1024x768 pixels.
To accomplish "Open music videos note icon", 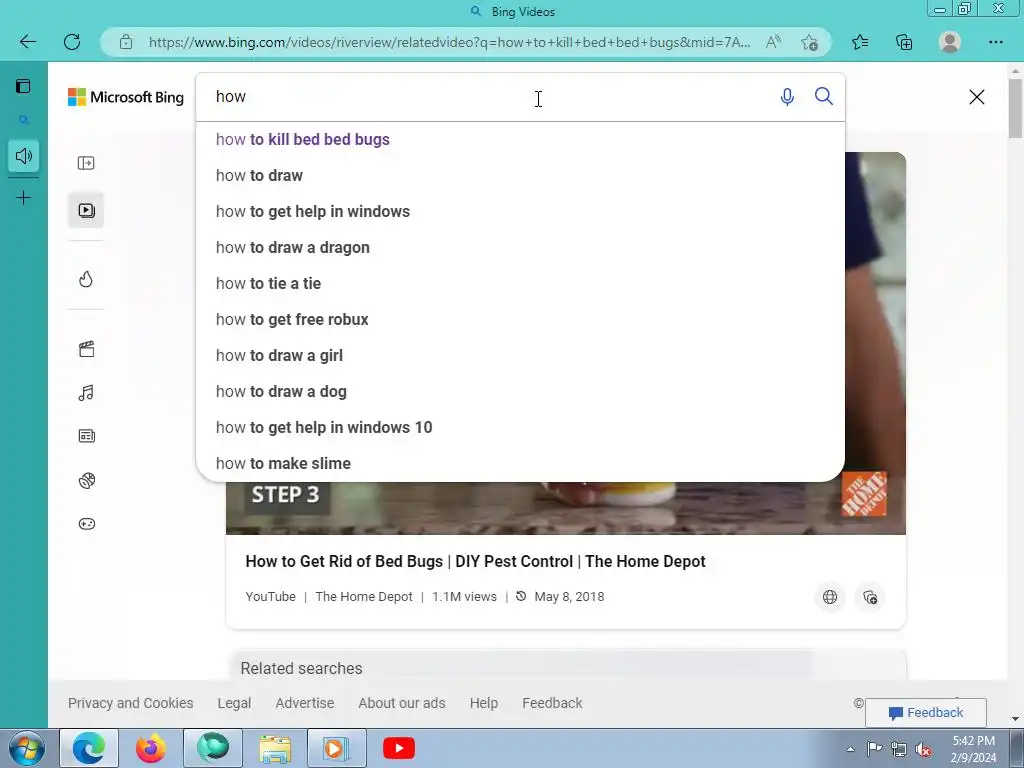I will coord(86,392).
